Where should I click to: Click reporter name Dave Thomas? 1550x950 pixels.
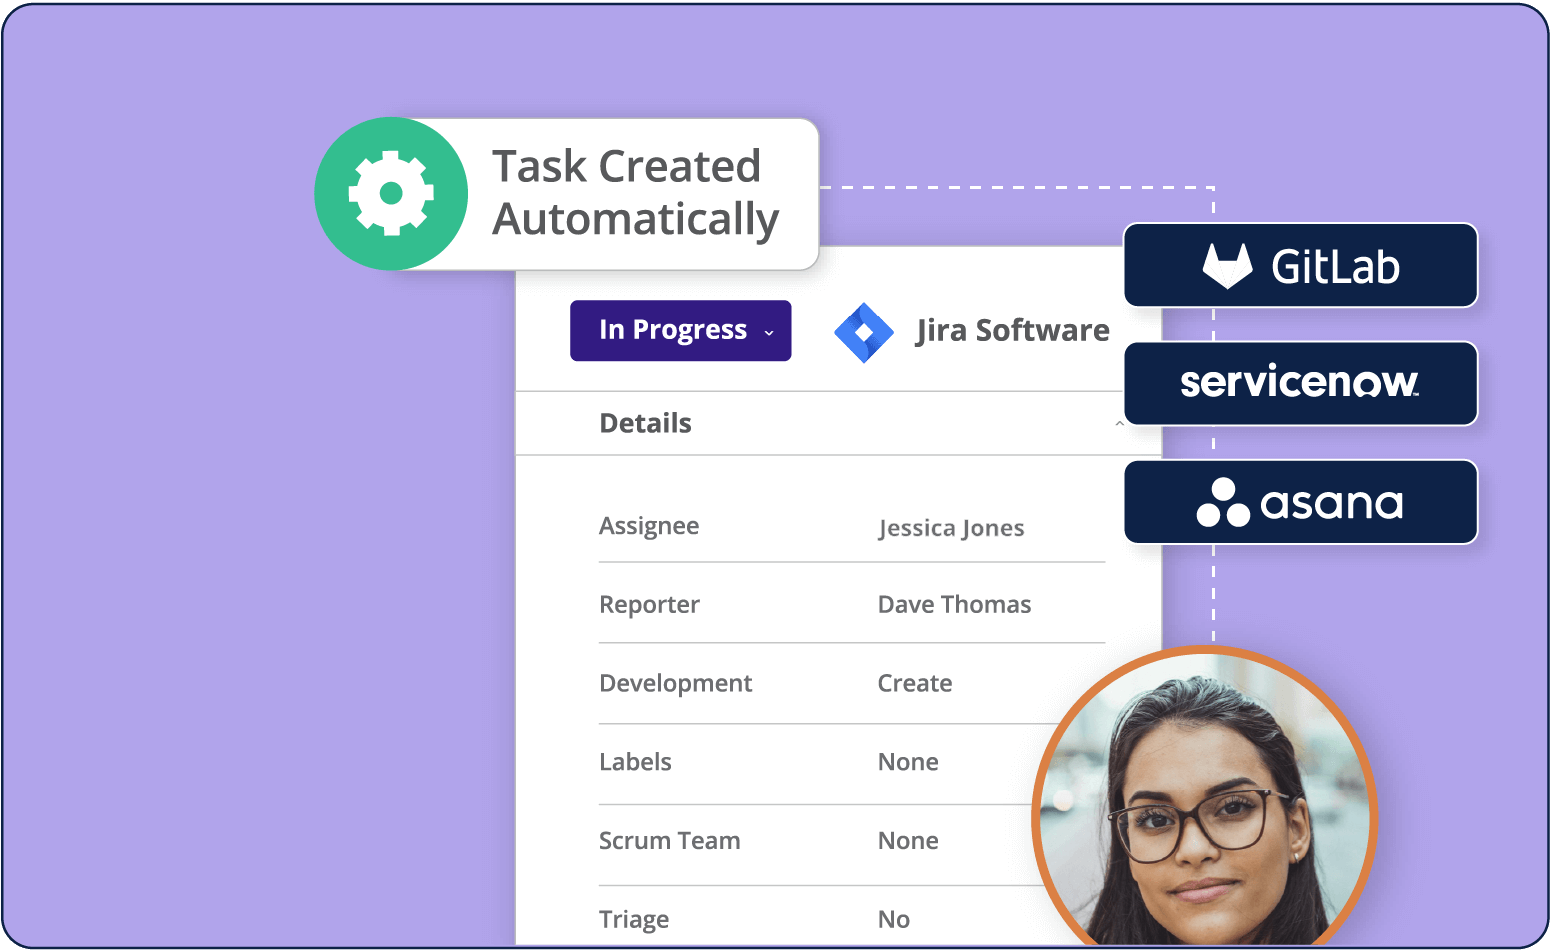pos(954,604)
